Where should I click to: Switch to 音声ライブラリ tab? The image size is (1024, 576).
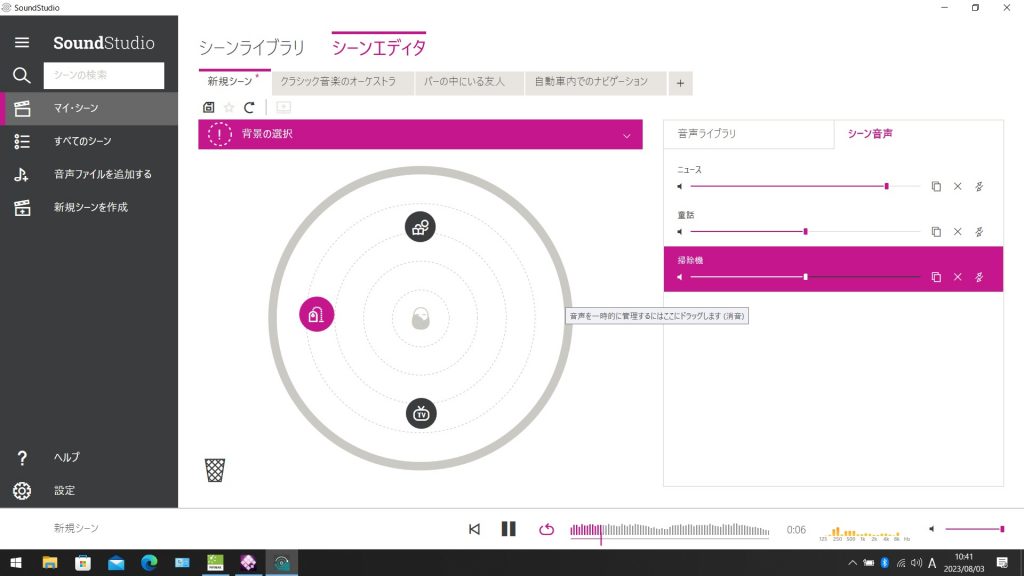pyautogui.click(x=748, y=133)
